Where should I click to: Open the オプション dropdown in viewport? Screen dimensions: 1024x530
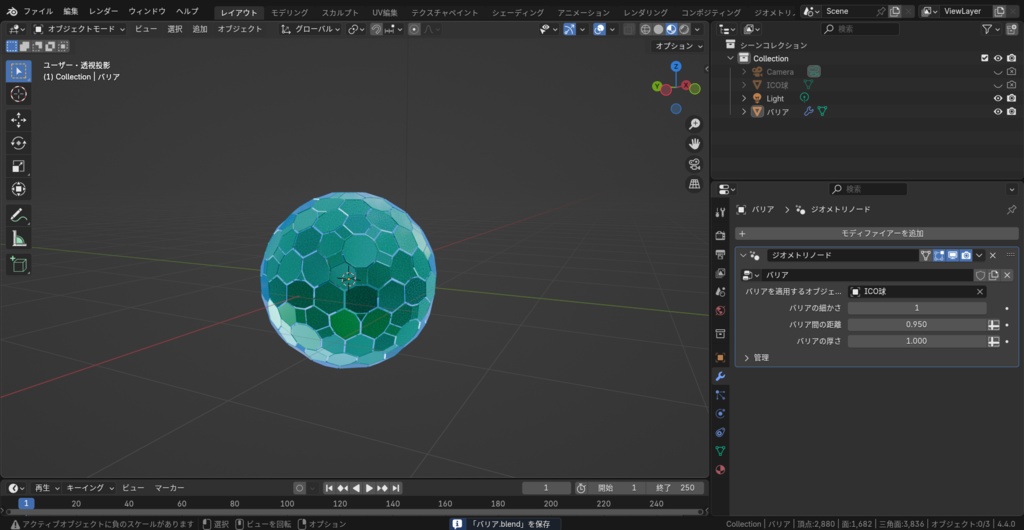679,46
